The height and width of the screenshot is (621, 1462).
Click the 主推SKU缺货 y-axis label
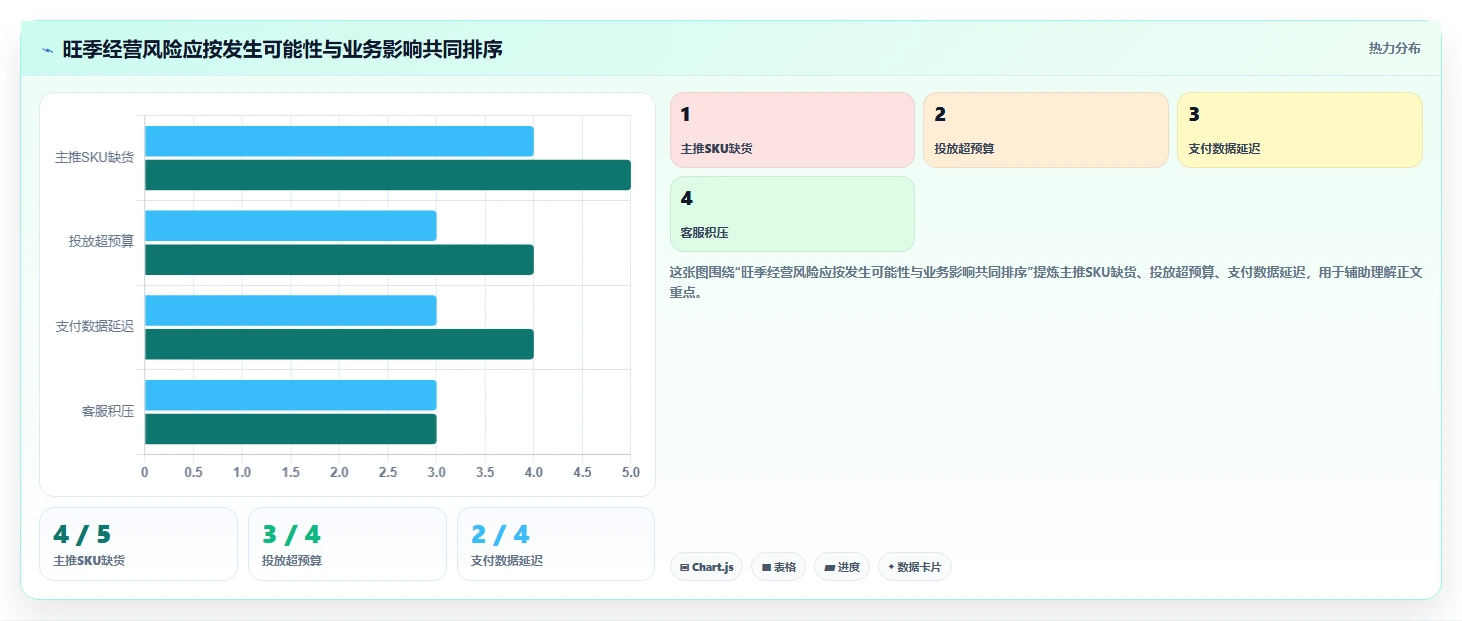pyautogui.click(x=94, y=158)
